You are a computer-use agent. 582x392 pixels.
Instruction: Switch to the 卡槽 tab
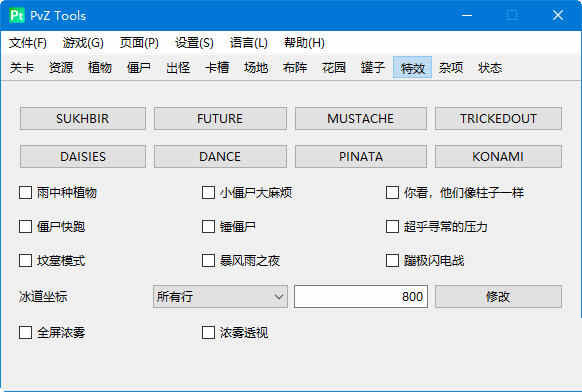(x=217, y=68)
